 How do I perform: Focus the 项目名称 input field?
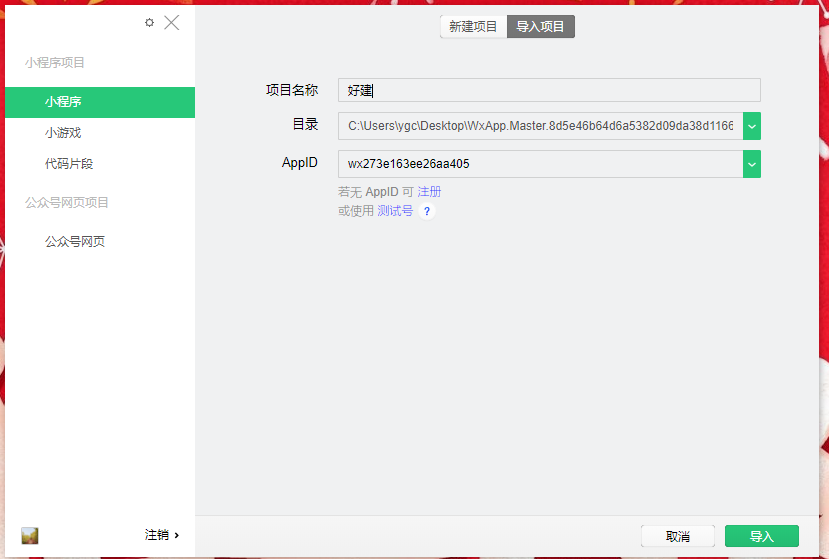coord(549,90)
